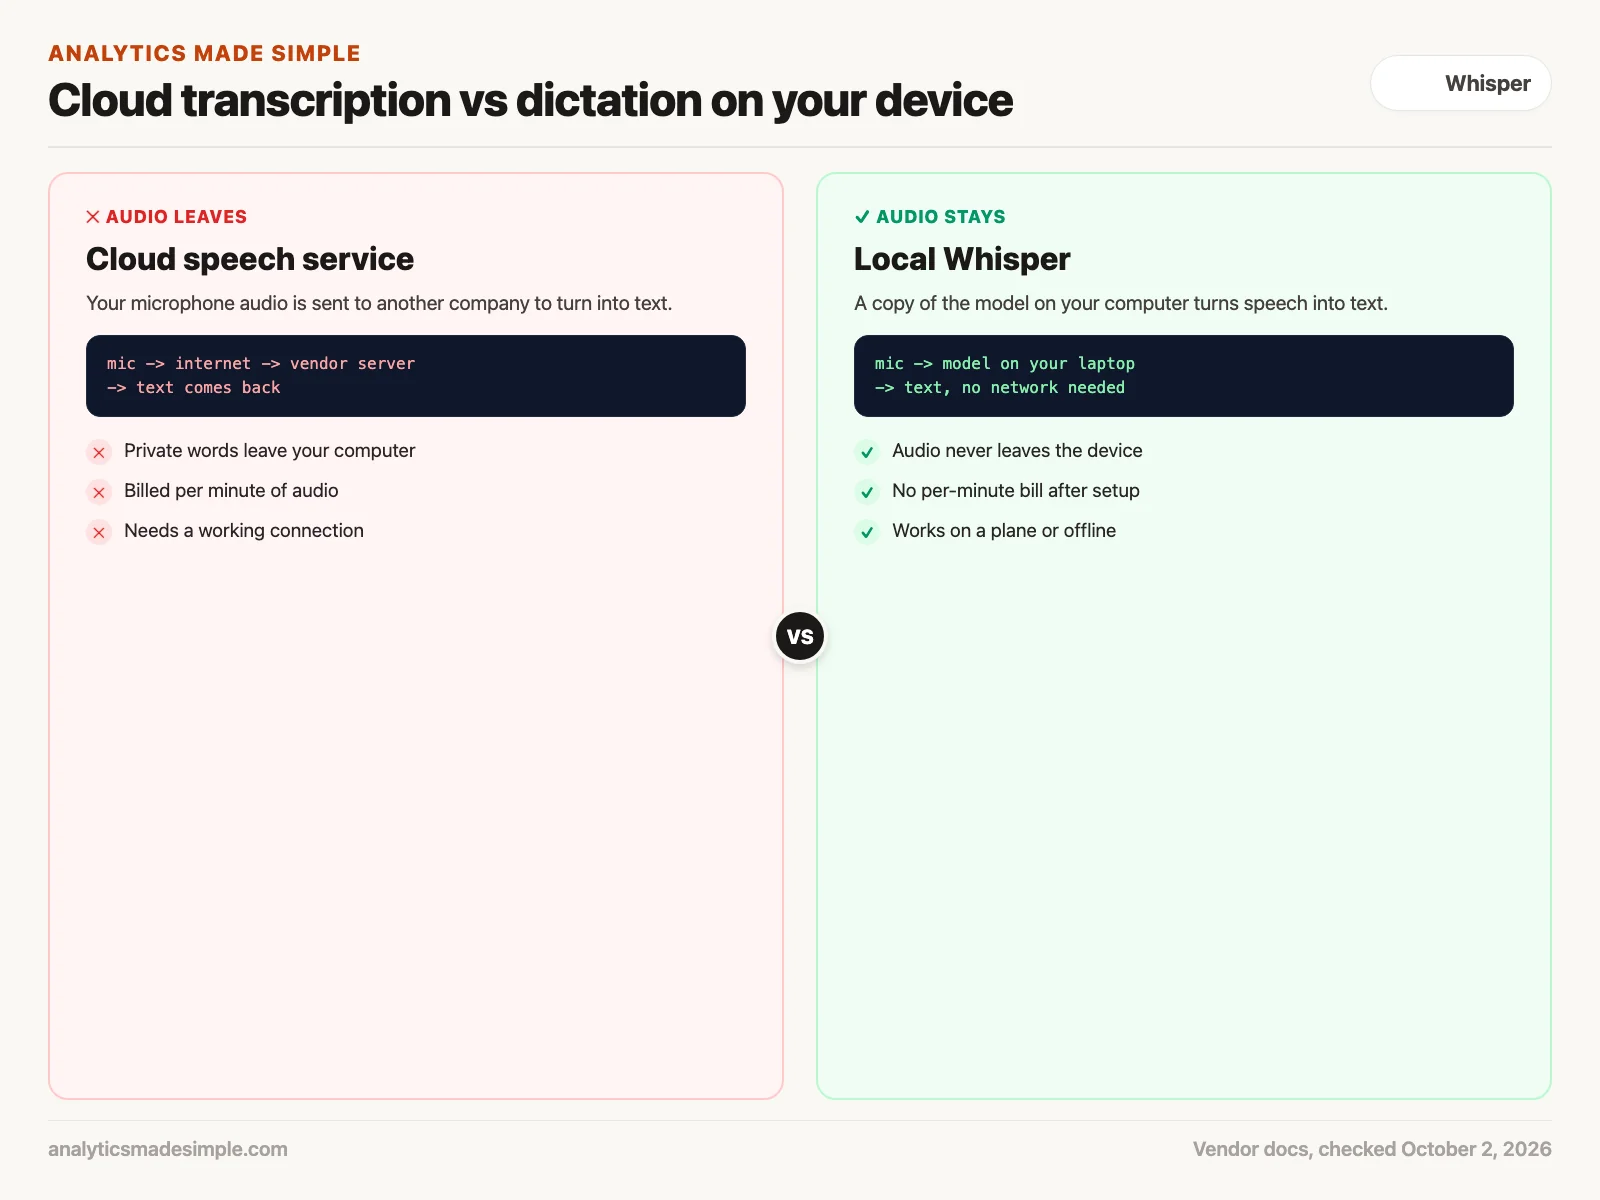Click the text 'Works on a plane or offline'
The image size is (1600, 1200).
[1004, 531]
